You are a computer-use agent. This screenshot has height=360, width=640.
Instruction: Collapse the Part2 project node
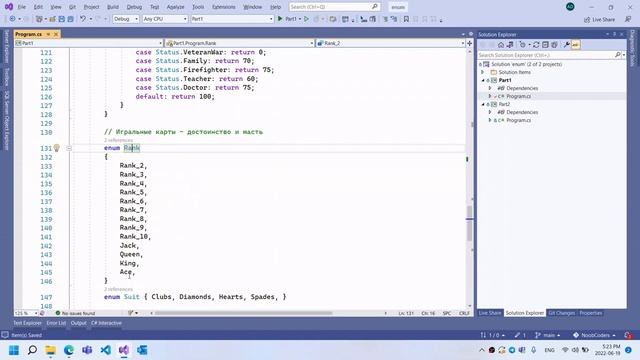point(483,104)
